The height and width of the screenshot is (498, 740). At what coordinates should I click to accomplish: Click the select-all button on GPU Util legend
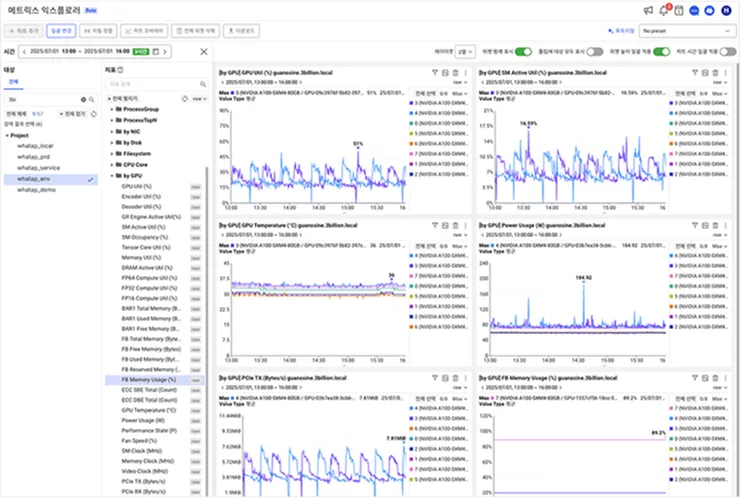click(x=426, y=93)
